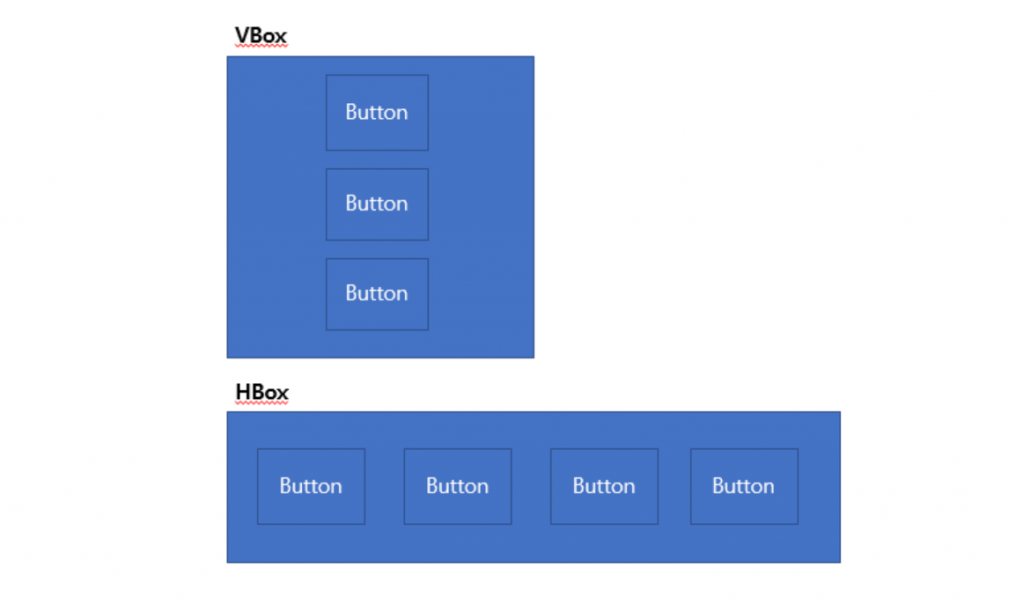Screen dimensions: 1024x605
Task: Click gap between second and third HBox buttons
Action: 531,486
